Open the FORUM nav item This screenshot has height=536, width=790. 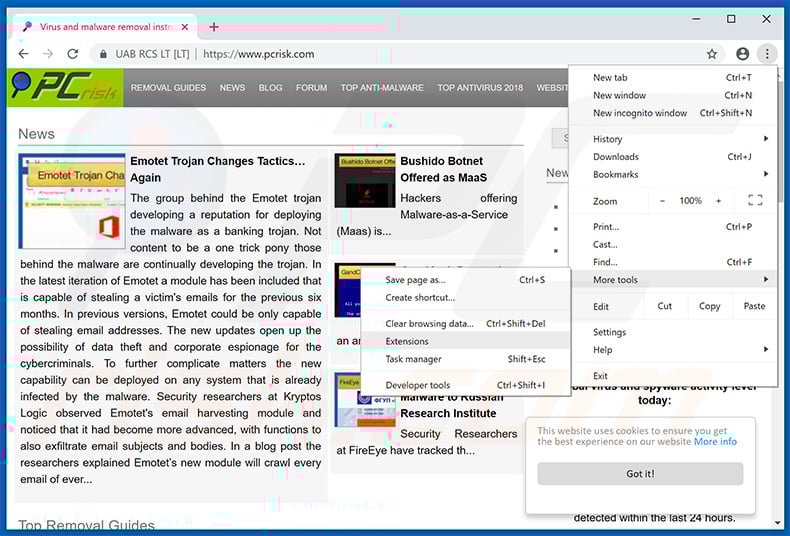point(311,88)
